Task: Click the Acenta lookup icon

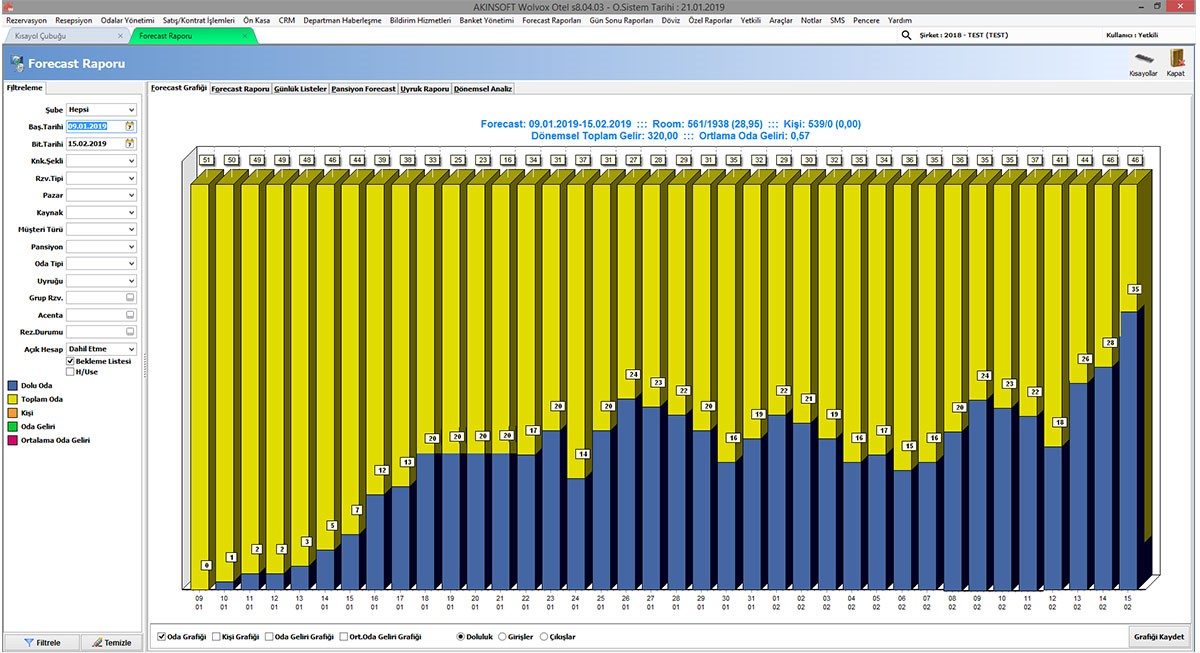Action: click(x=130, y=315)
